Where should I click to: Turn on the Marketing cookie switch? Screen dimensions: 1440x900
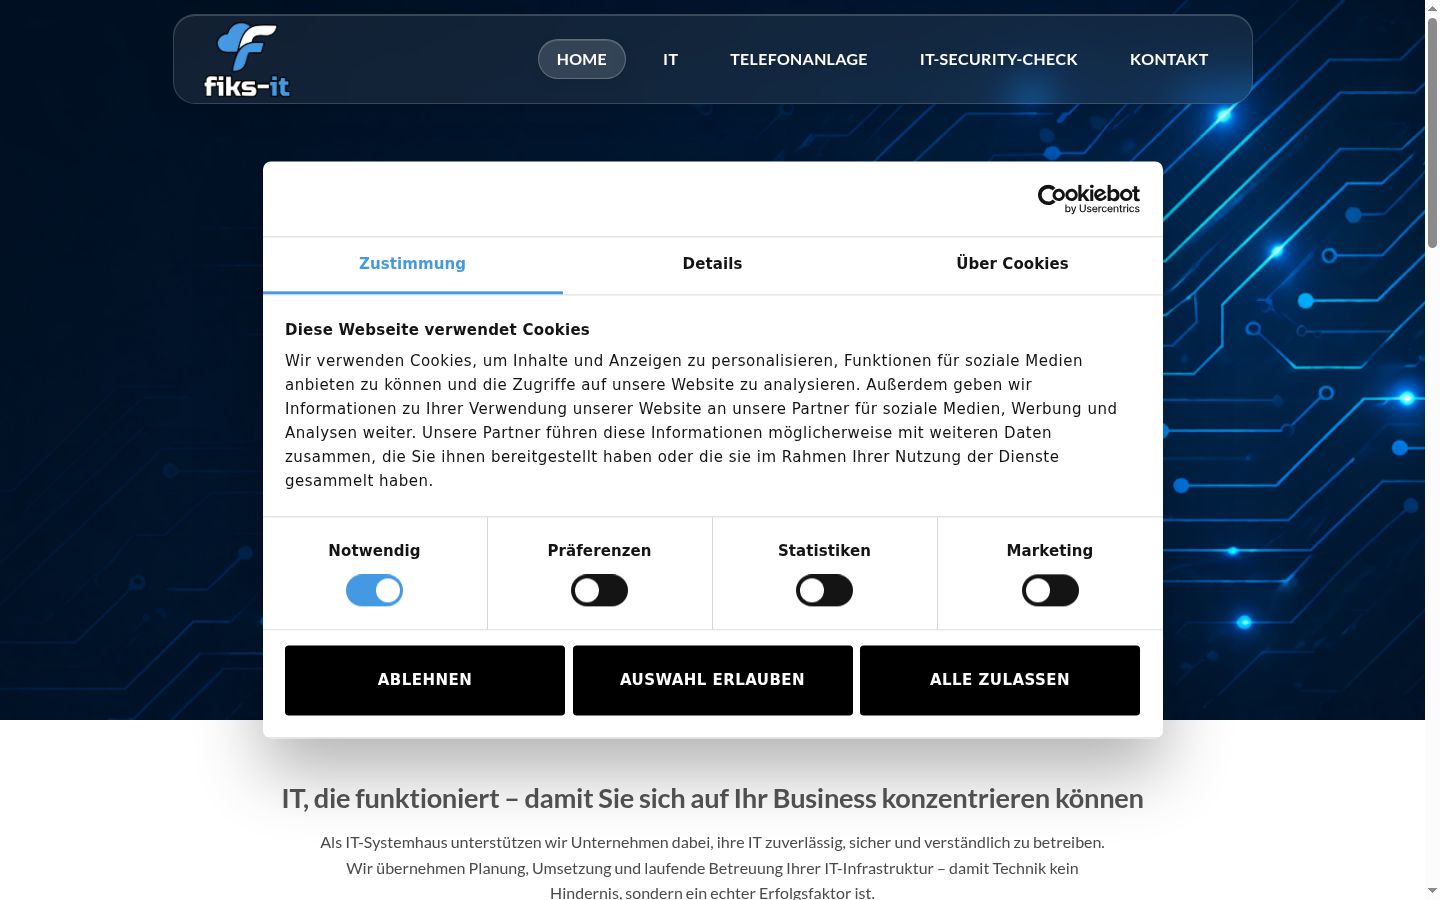tap(1050, 590)
